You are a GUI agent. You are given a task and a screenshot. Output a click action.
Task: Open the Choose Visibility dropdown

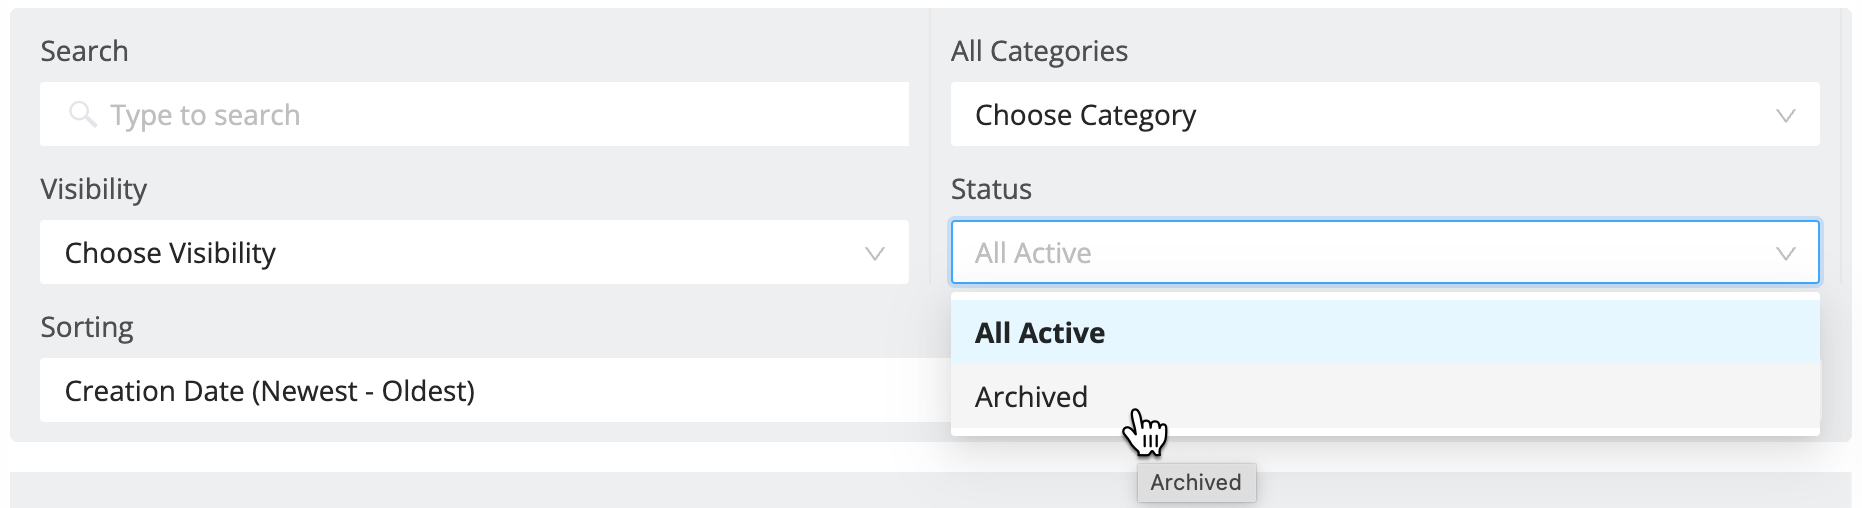pos(474,253)
